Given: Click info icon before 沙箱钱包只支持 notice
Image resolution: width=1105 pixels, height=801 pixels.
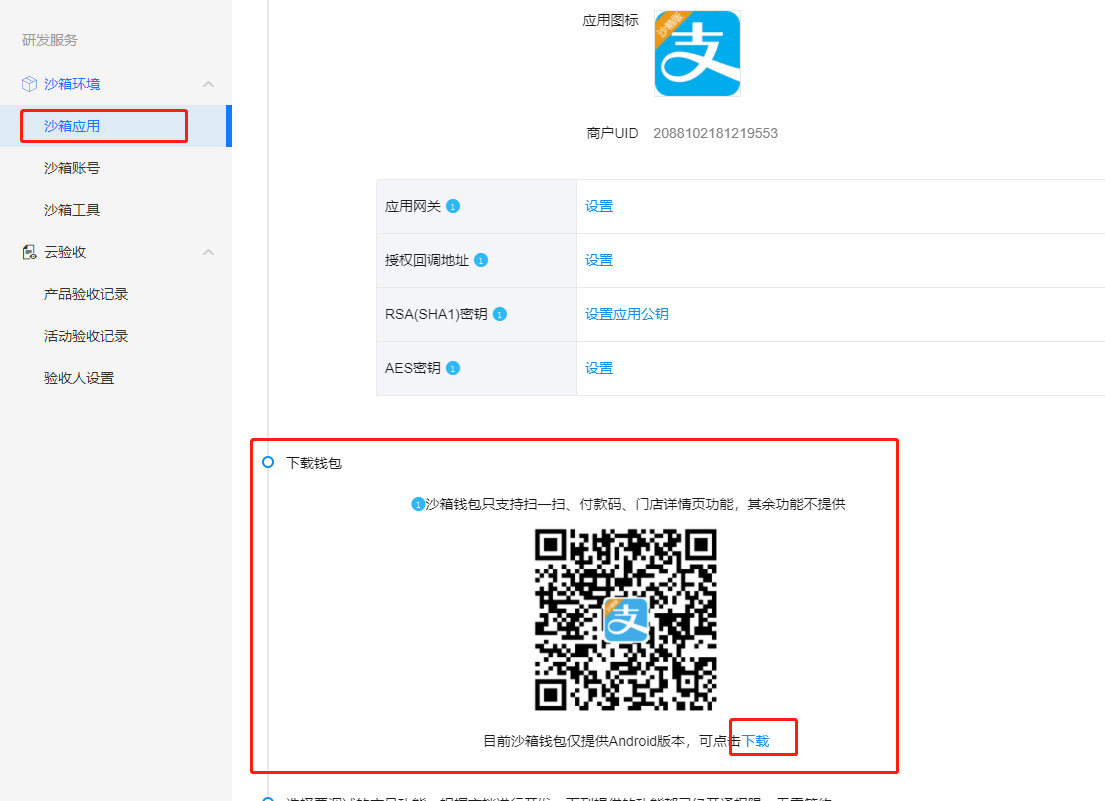Looking at the screenshot, I should point(418,504).
